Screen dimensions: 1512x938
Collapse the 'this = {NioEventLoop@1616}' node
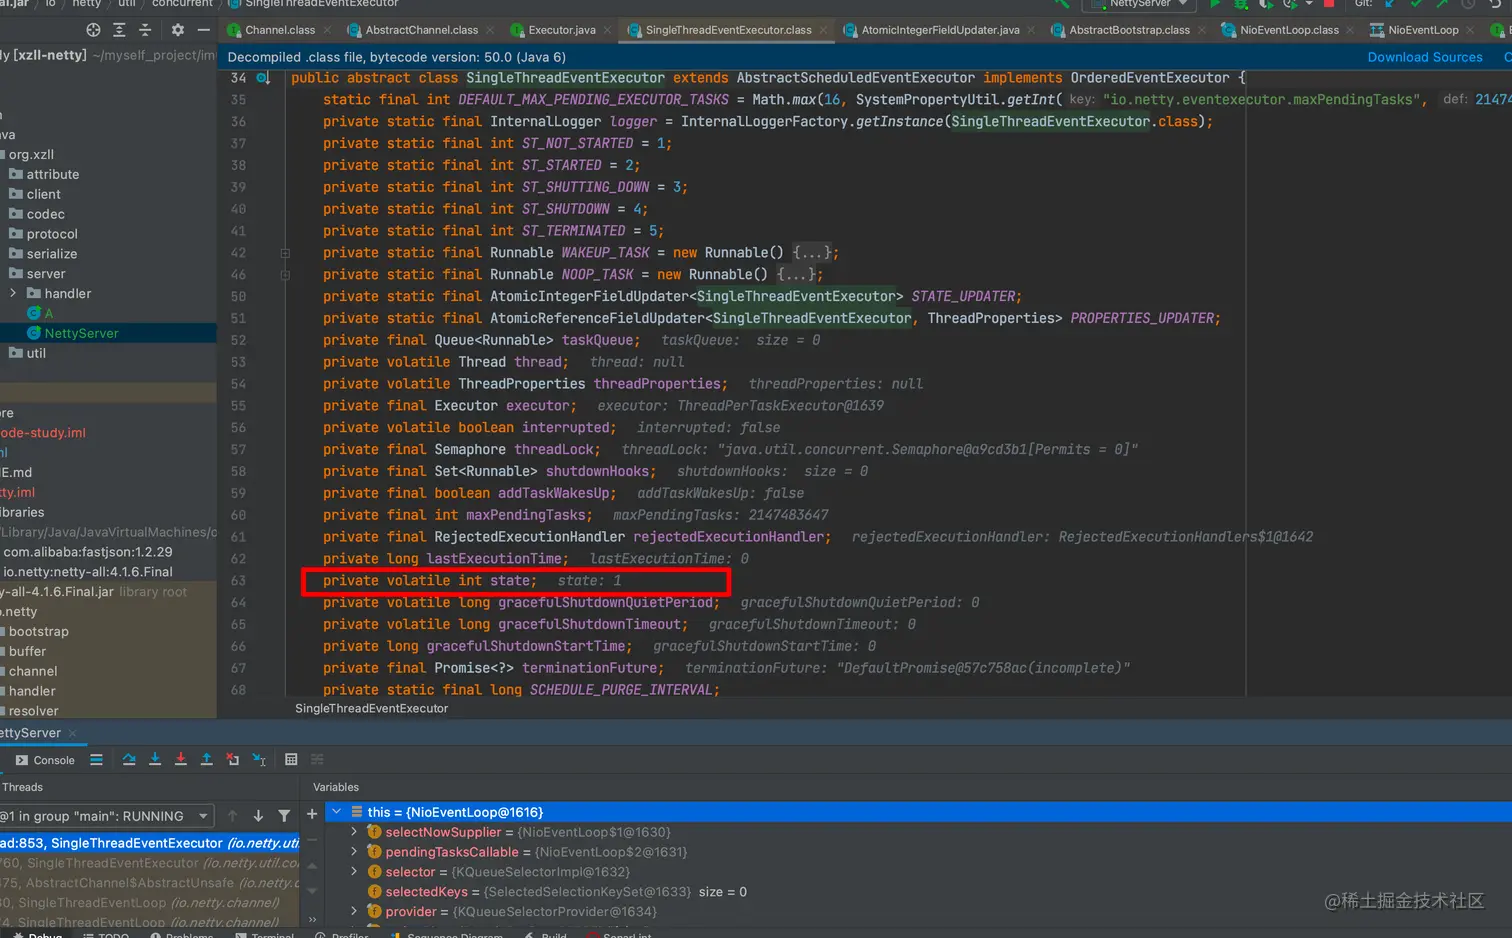[x=337, y=812]
